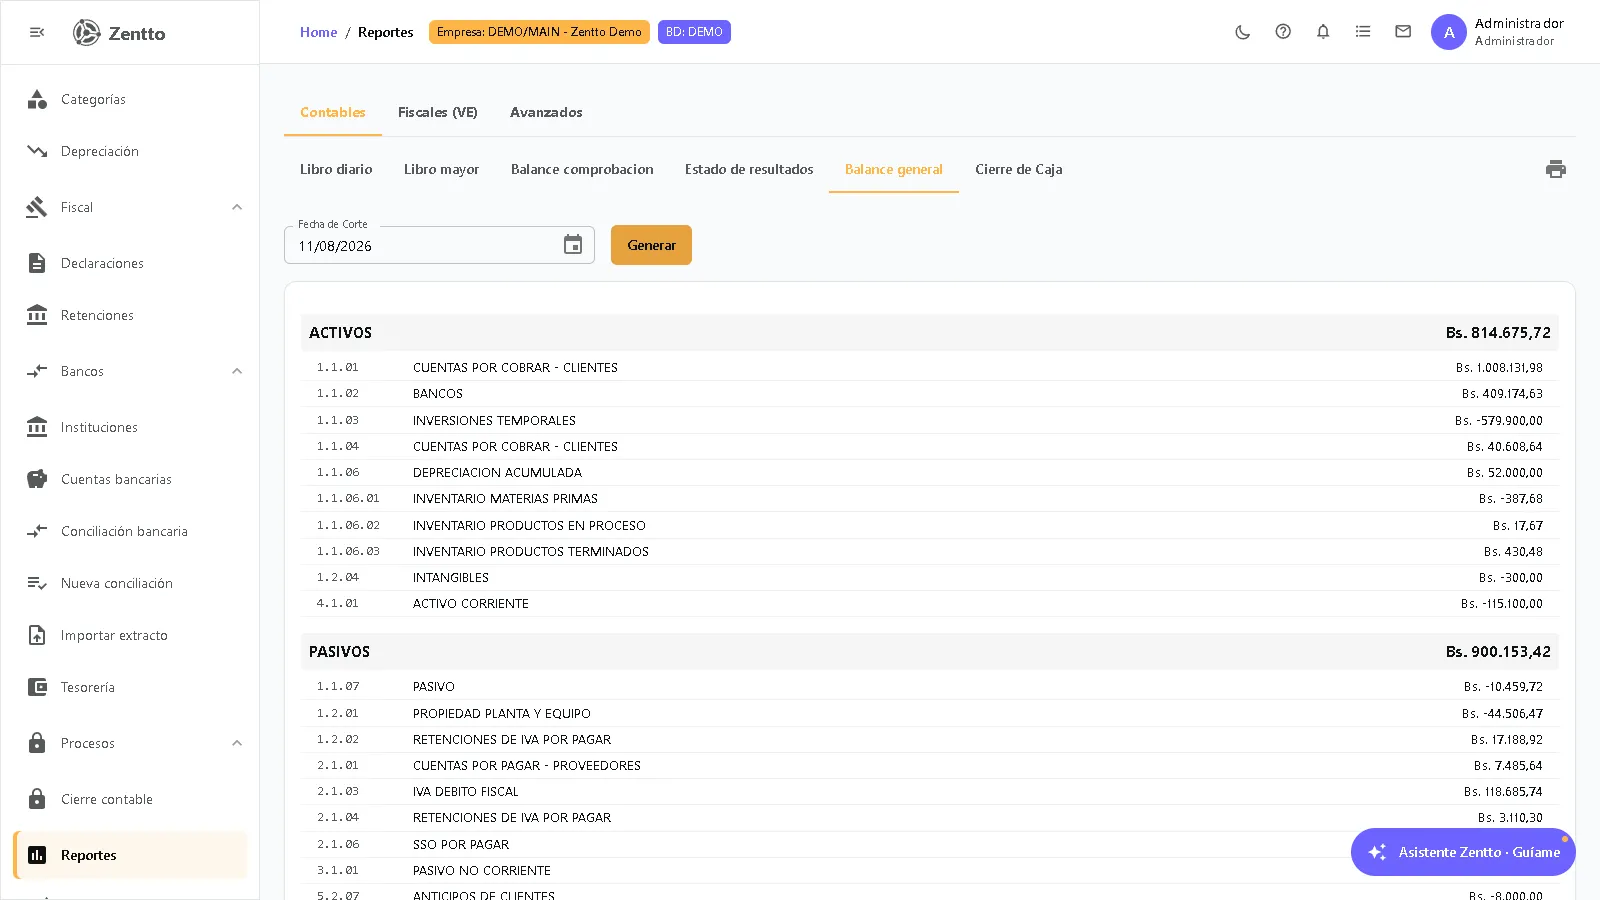Select INVERSIONES TEMPORALES row
The width and height of the screenshot is (1600, 900).
pos(930,420)
